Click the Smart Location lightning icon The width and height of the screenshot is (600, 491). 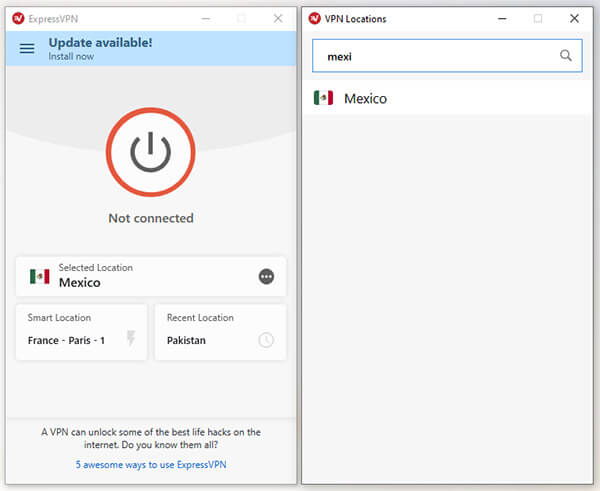131,338
